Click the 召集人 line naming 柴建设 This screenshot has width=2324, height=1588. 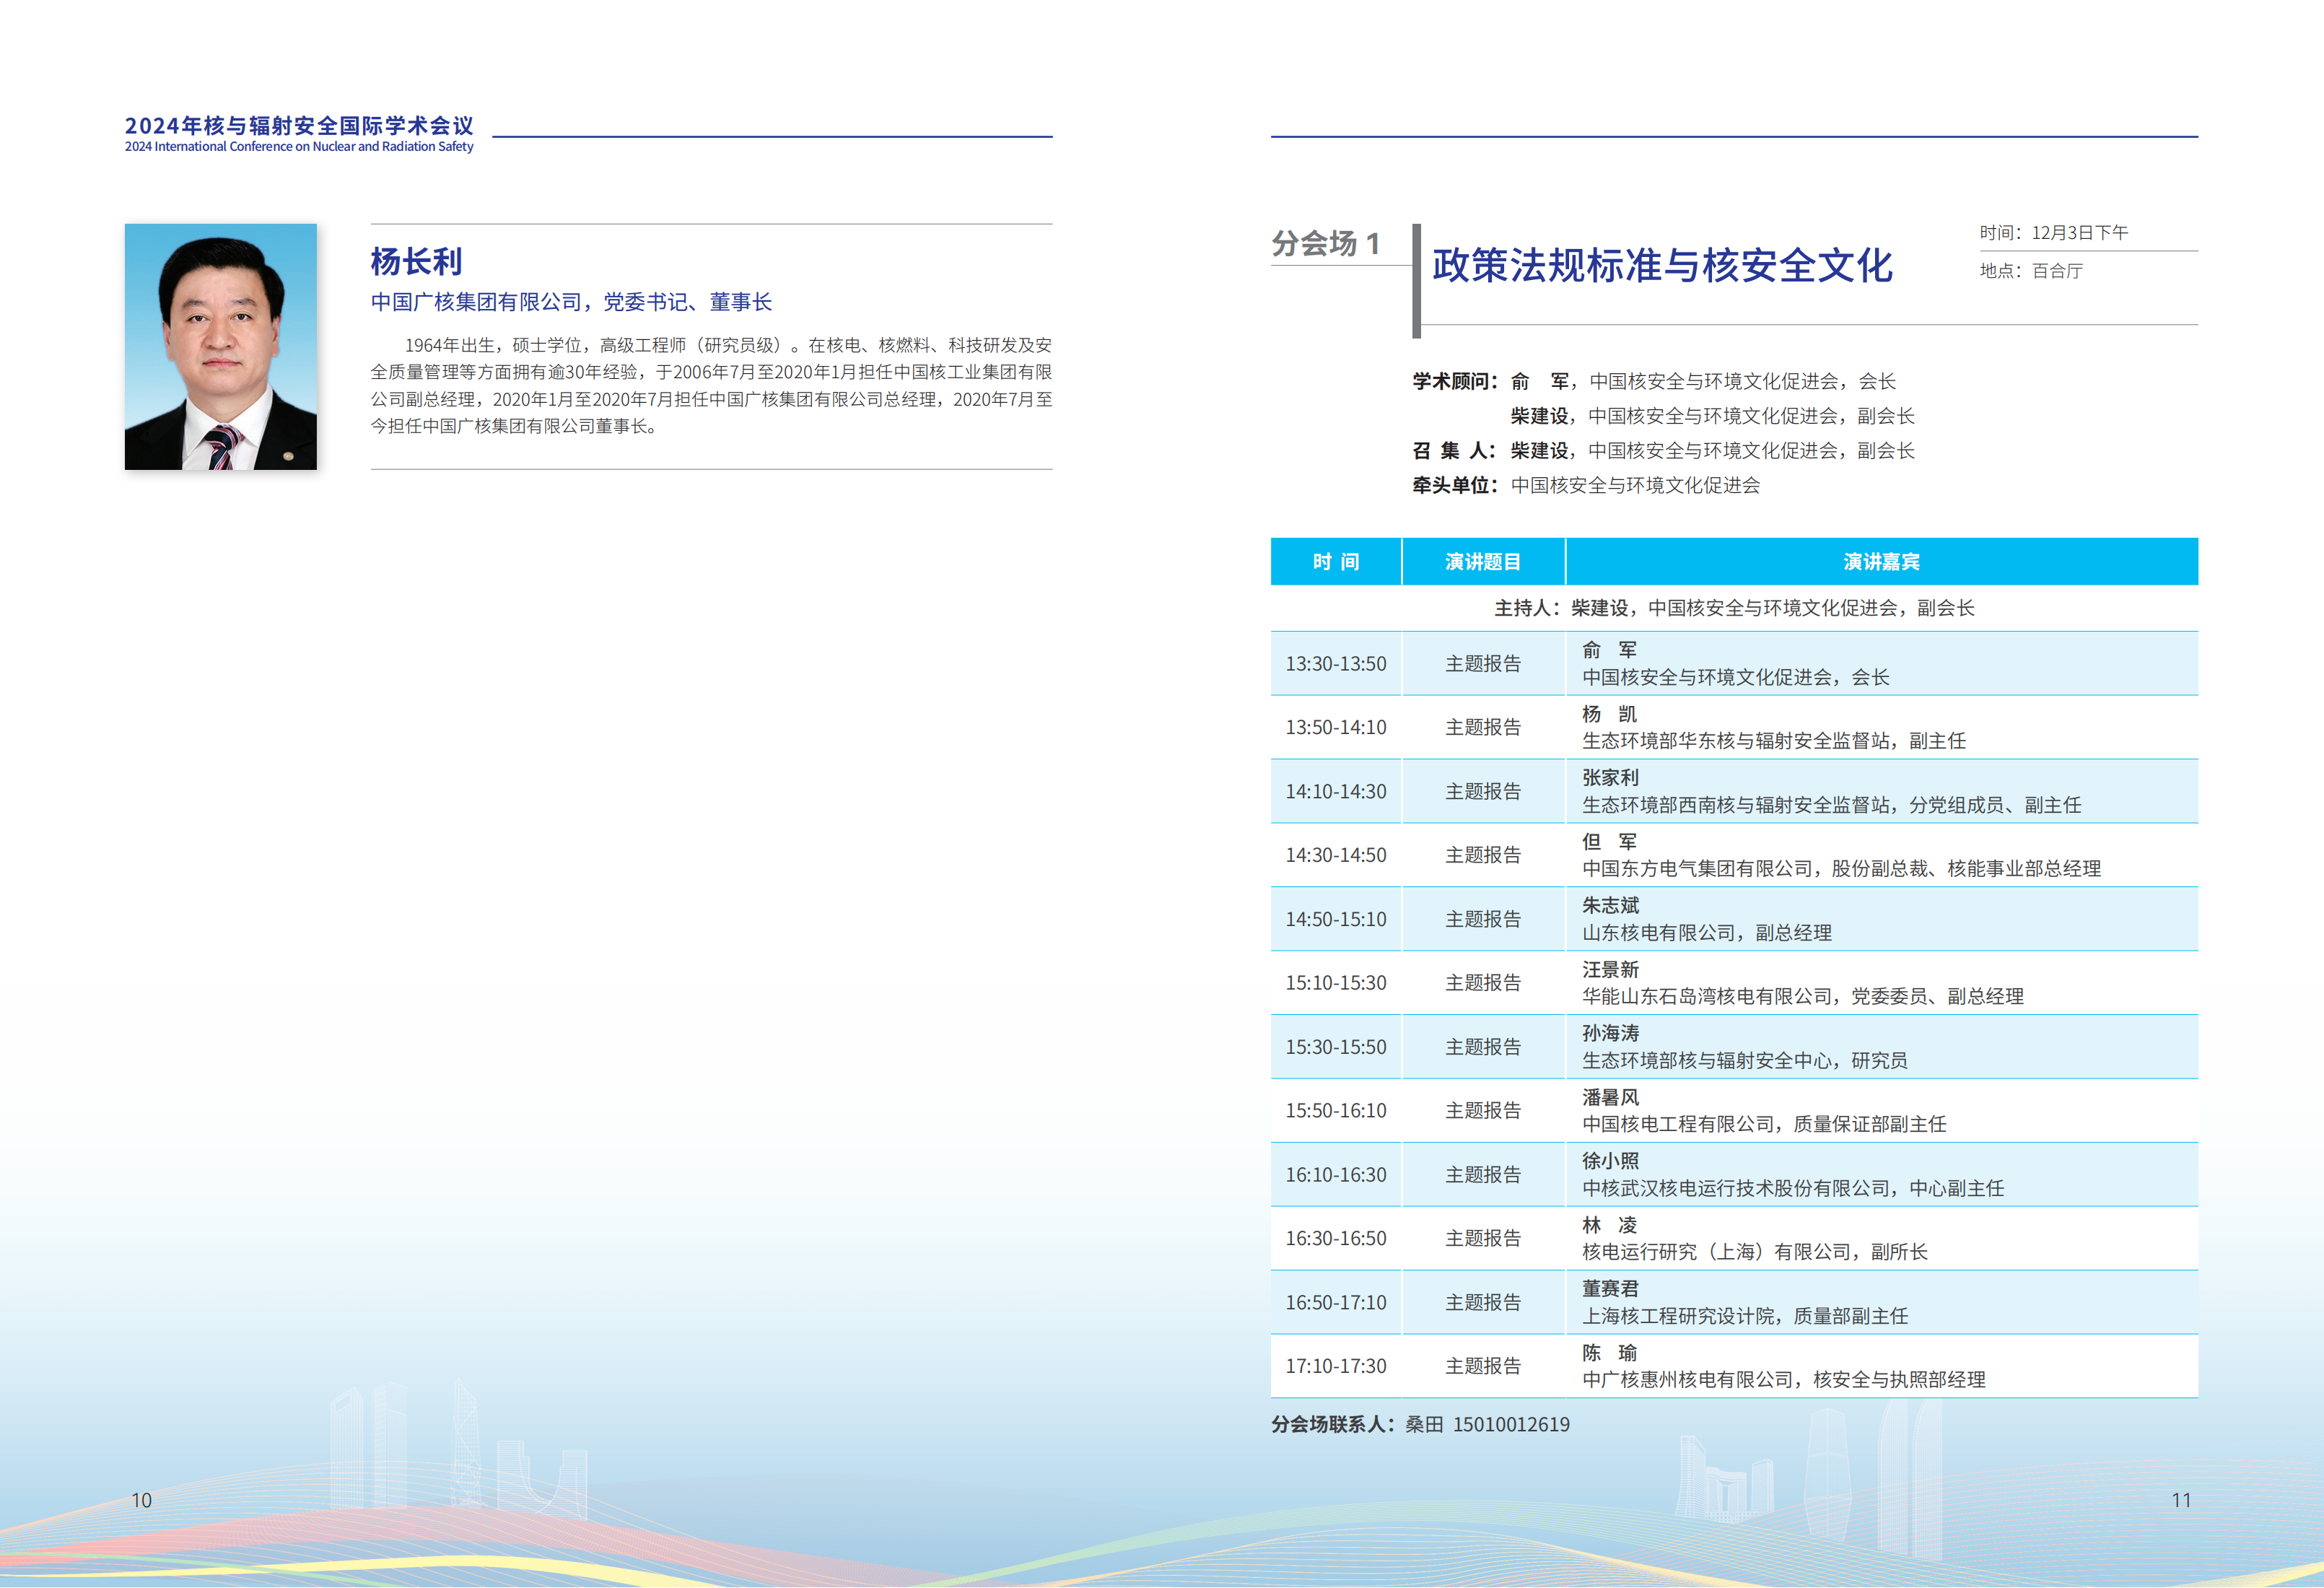click(1663, 450)
